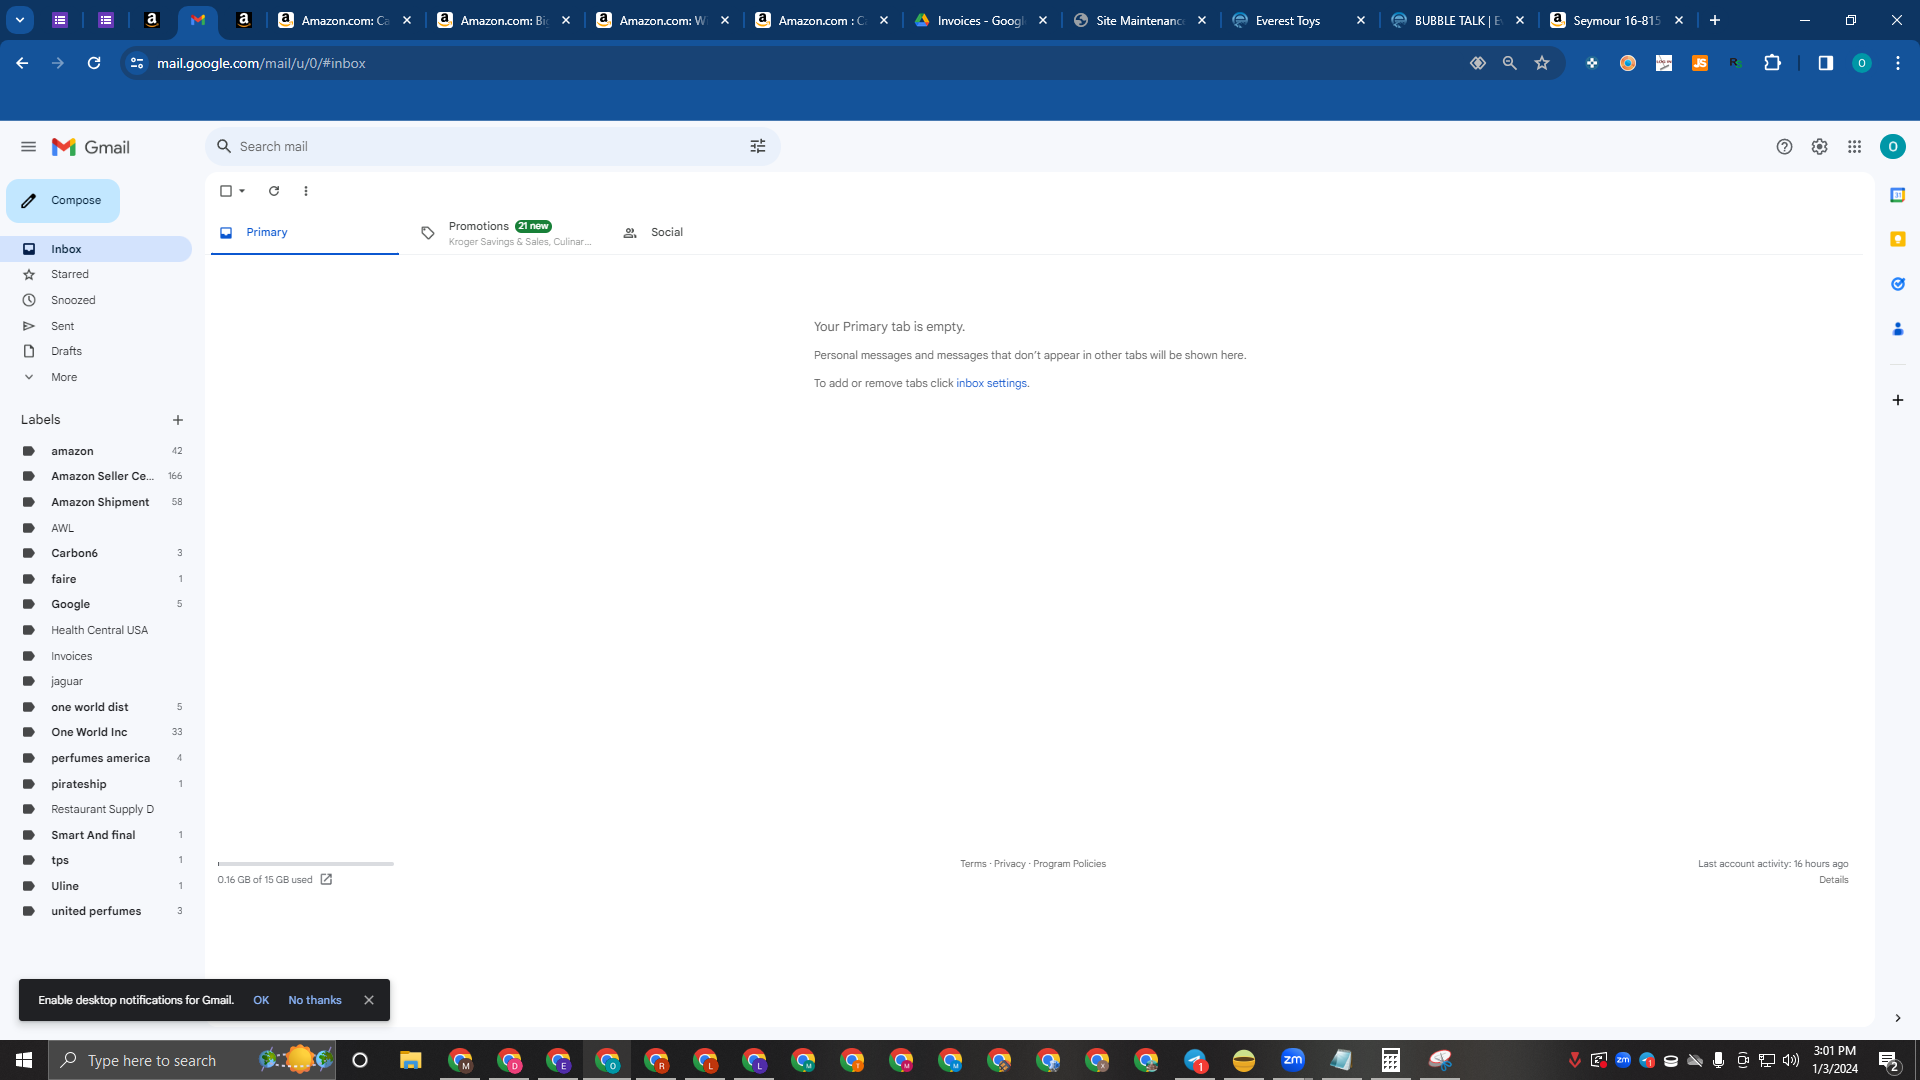Click the zoom magnifier icon in address bar
The width and height of the screenshot is (1920, 1080).
1509,63
